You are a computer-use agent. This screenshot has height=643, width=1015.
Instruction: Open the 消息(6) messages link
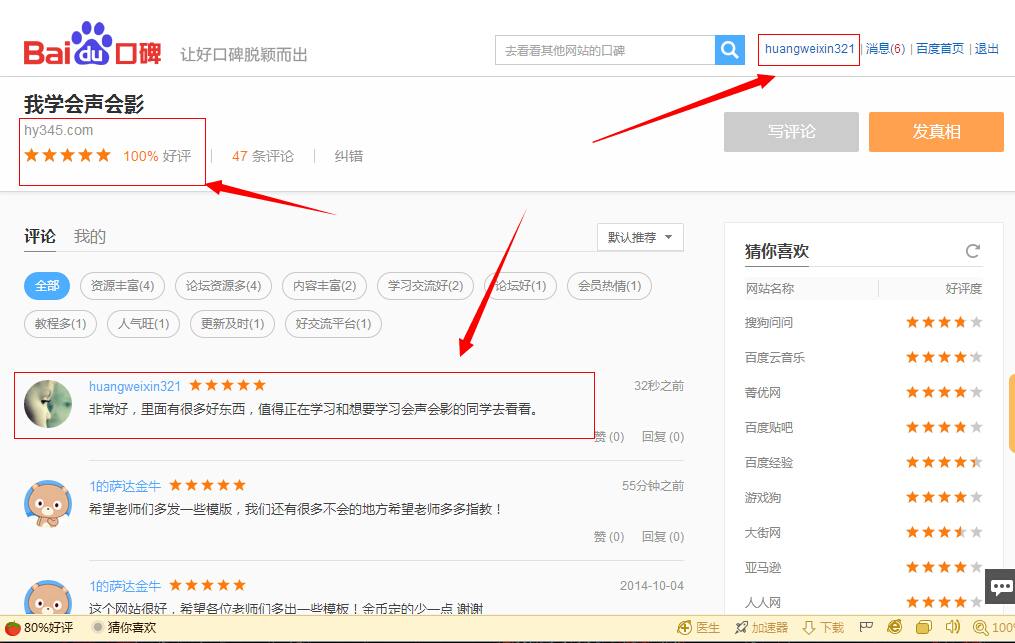[x=885, y=48]
